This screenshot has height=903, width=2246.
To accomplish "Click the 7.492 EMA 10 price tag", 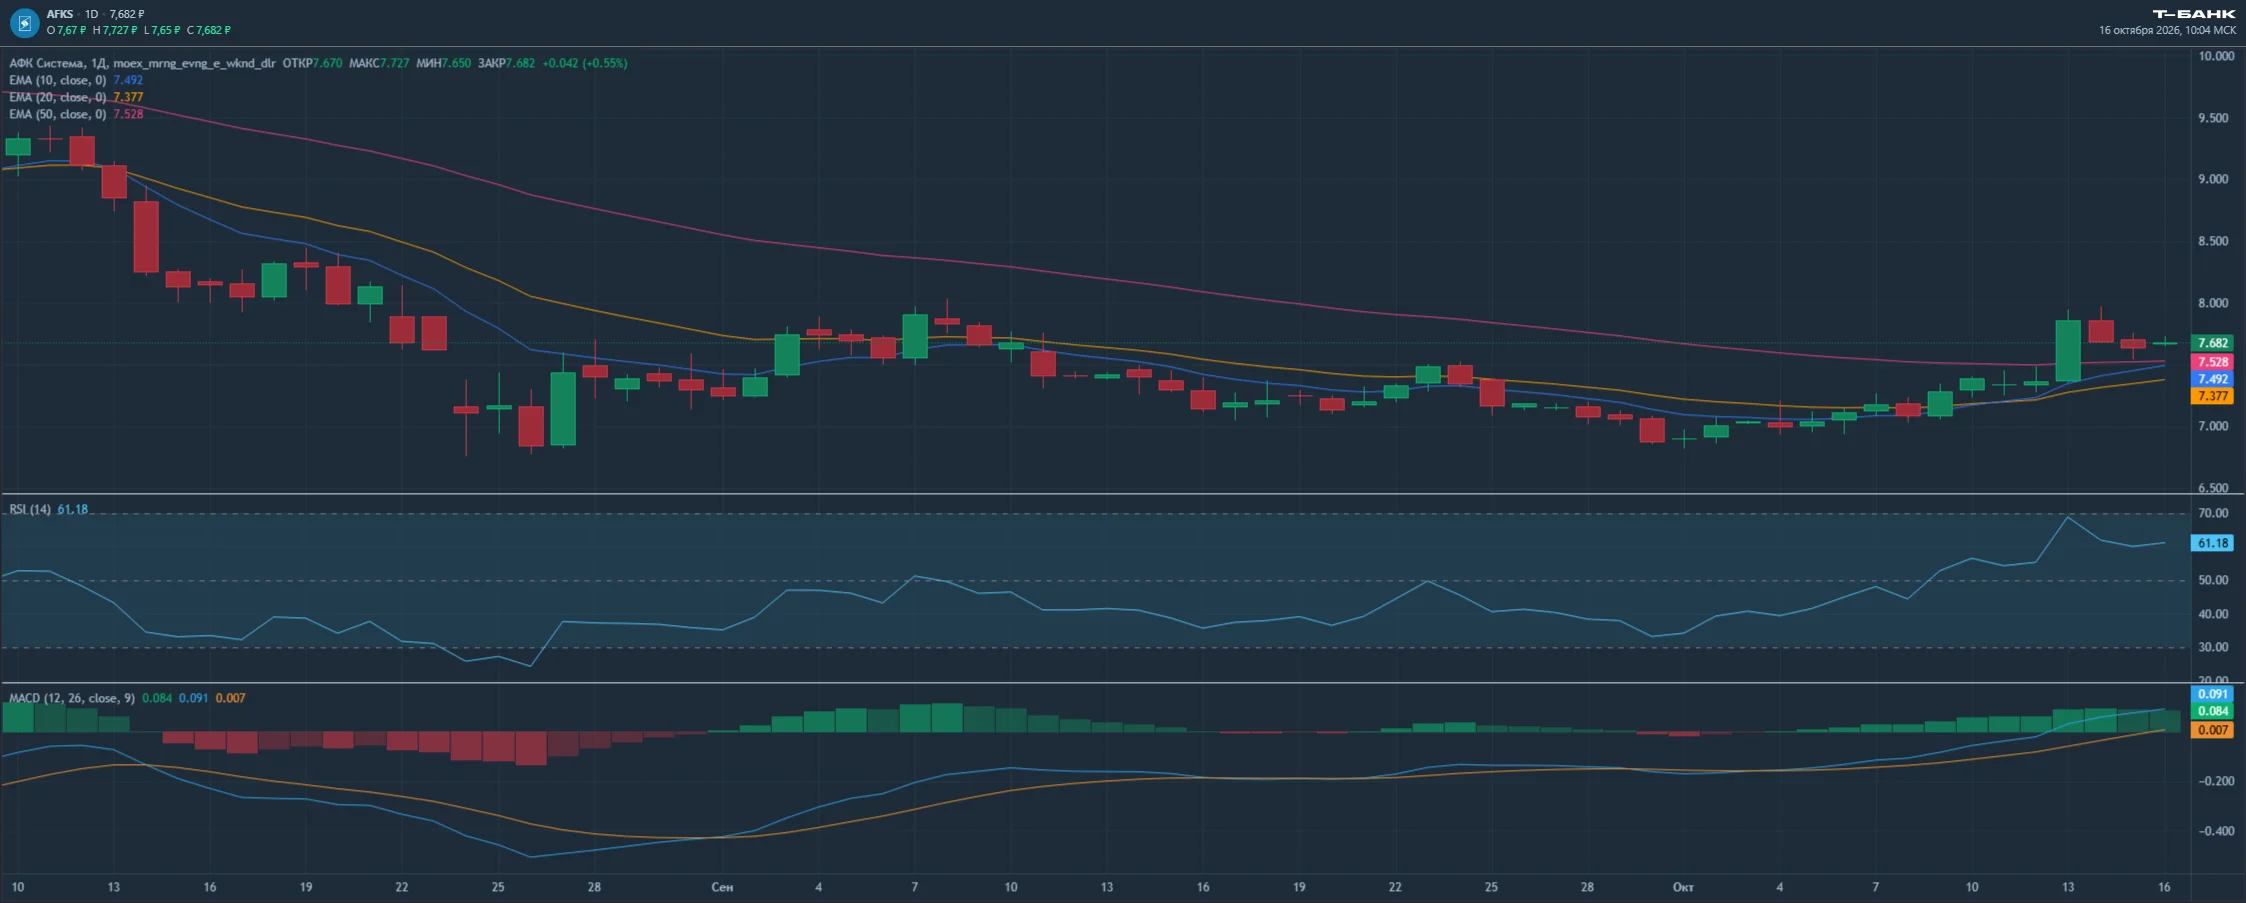I will click(x=2213, y=379).
